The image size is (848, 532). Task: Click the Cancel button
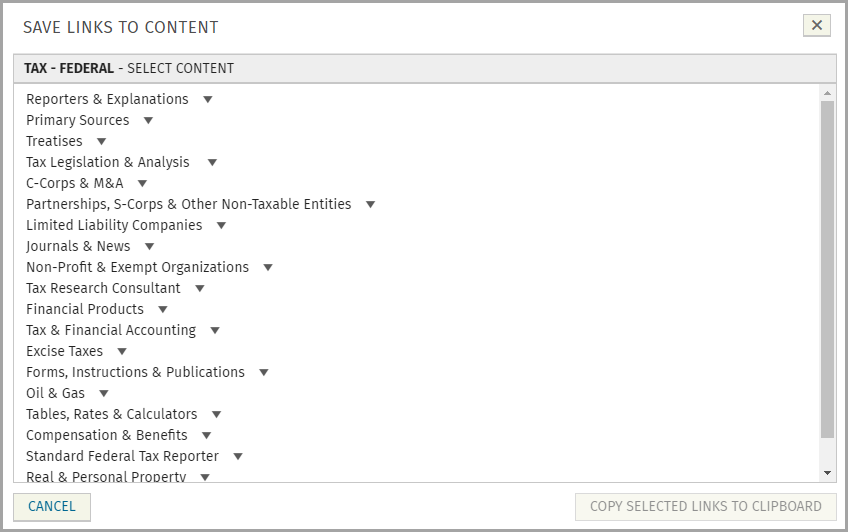52,507
